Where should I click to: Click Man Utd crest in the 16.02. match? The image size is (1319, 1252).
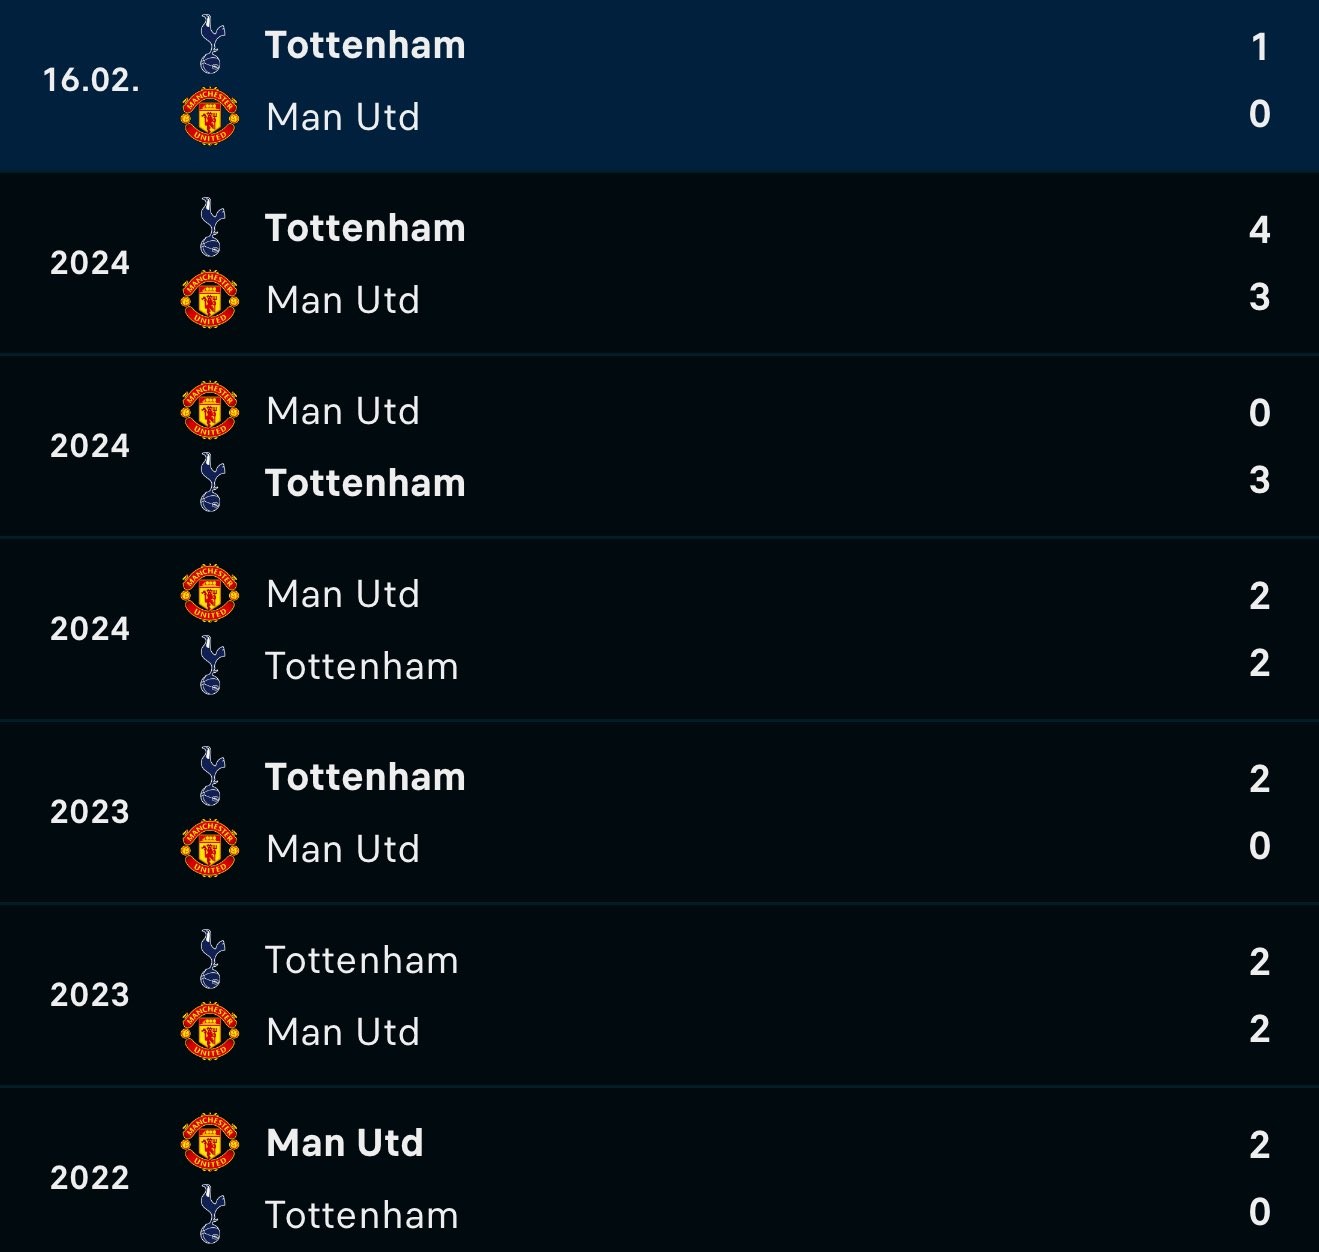click(210, 117)
